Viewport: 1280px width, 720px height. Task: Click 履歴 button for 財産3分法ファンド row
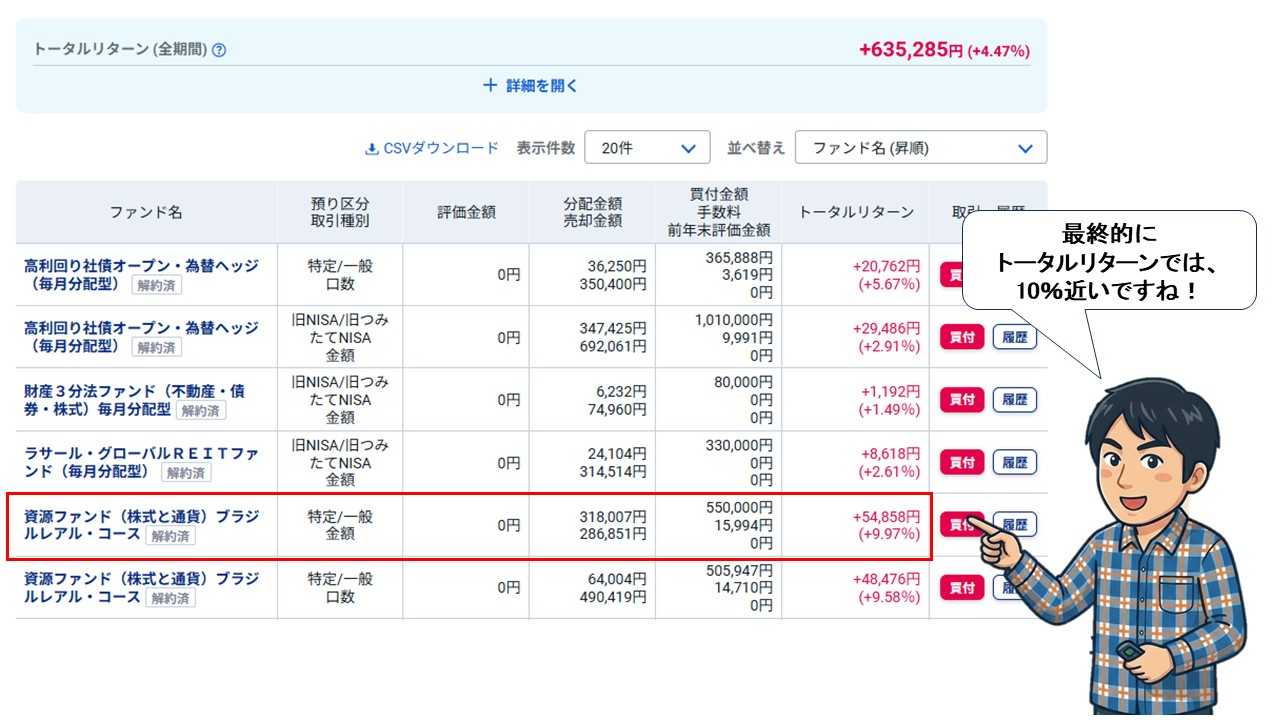coord(1014,400)
